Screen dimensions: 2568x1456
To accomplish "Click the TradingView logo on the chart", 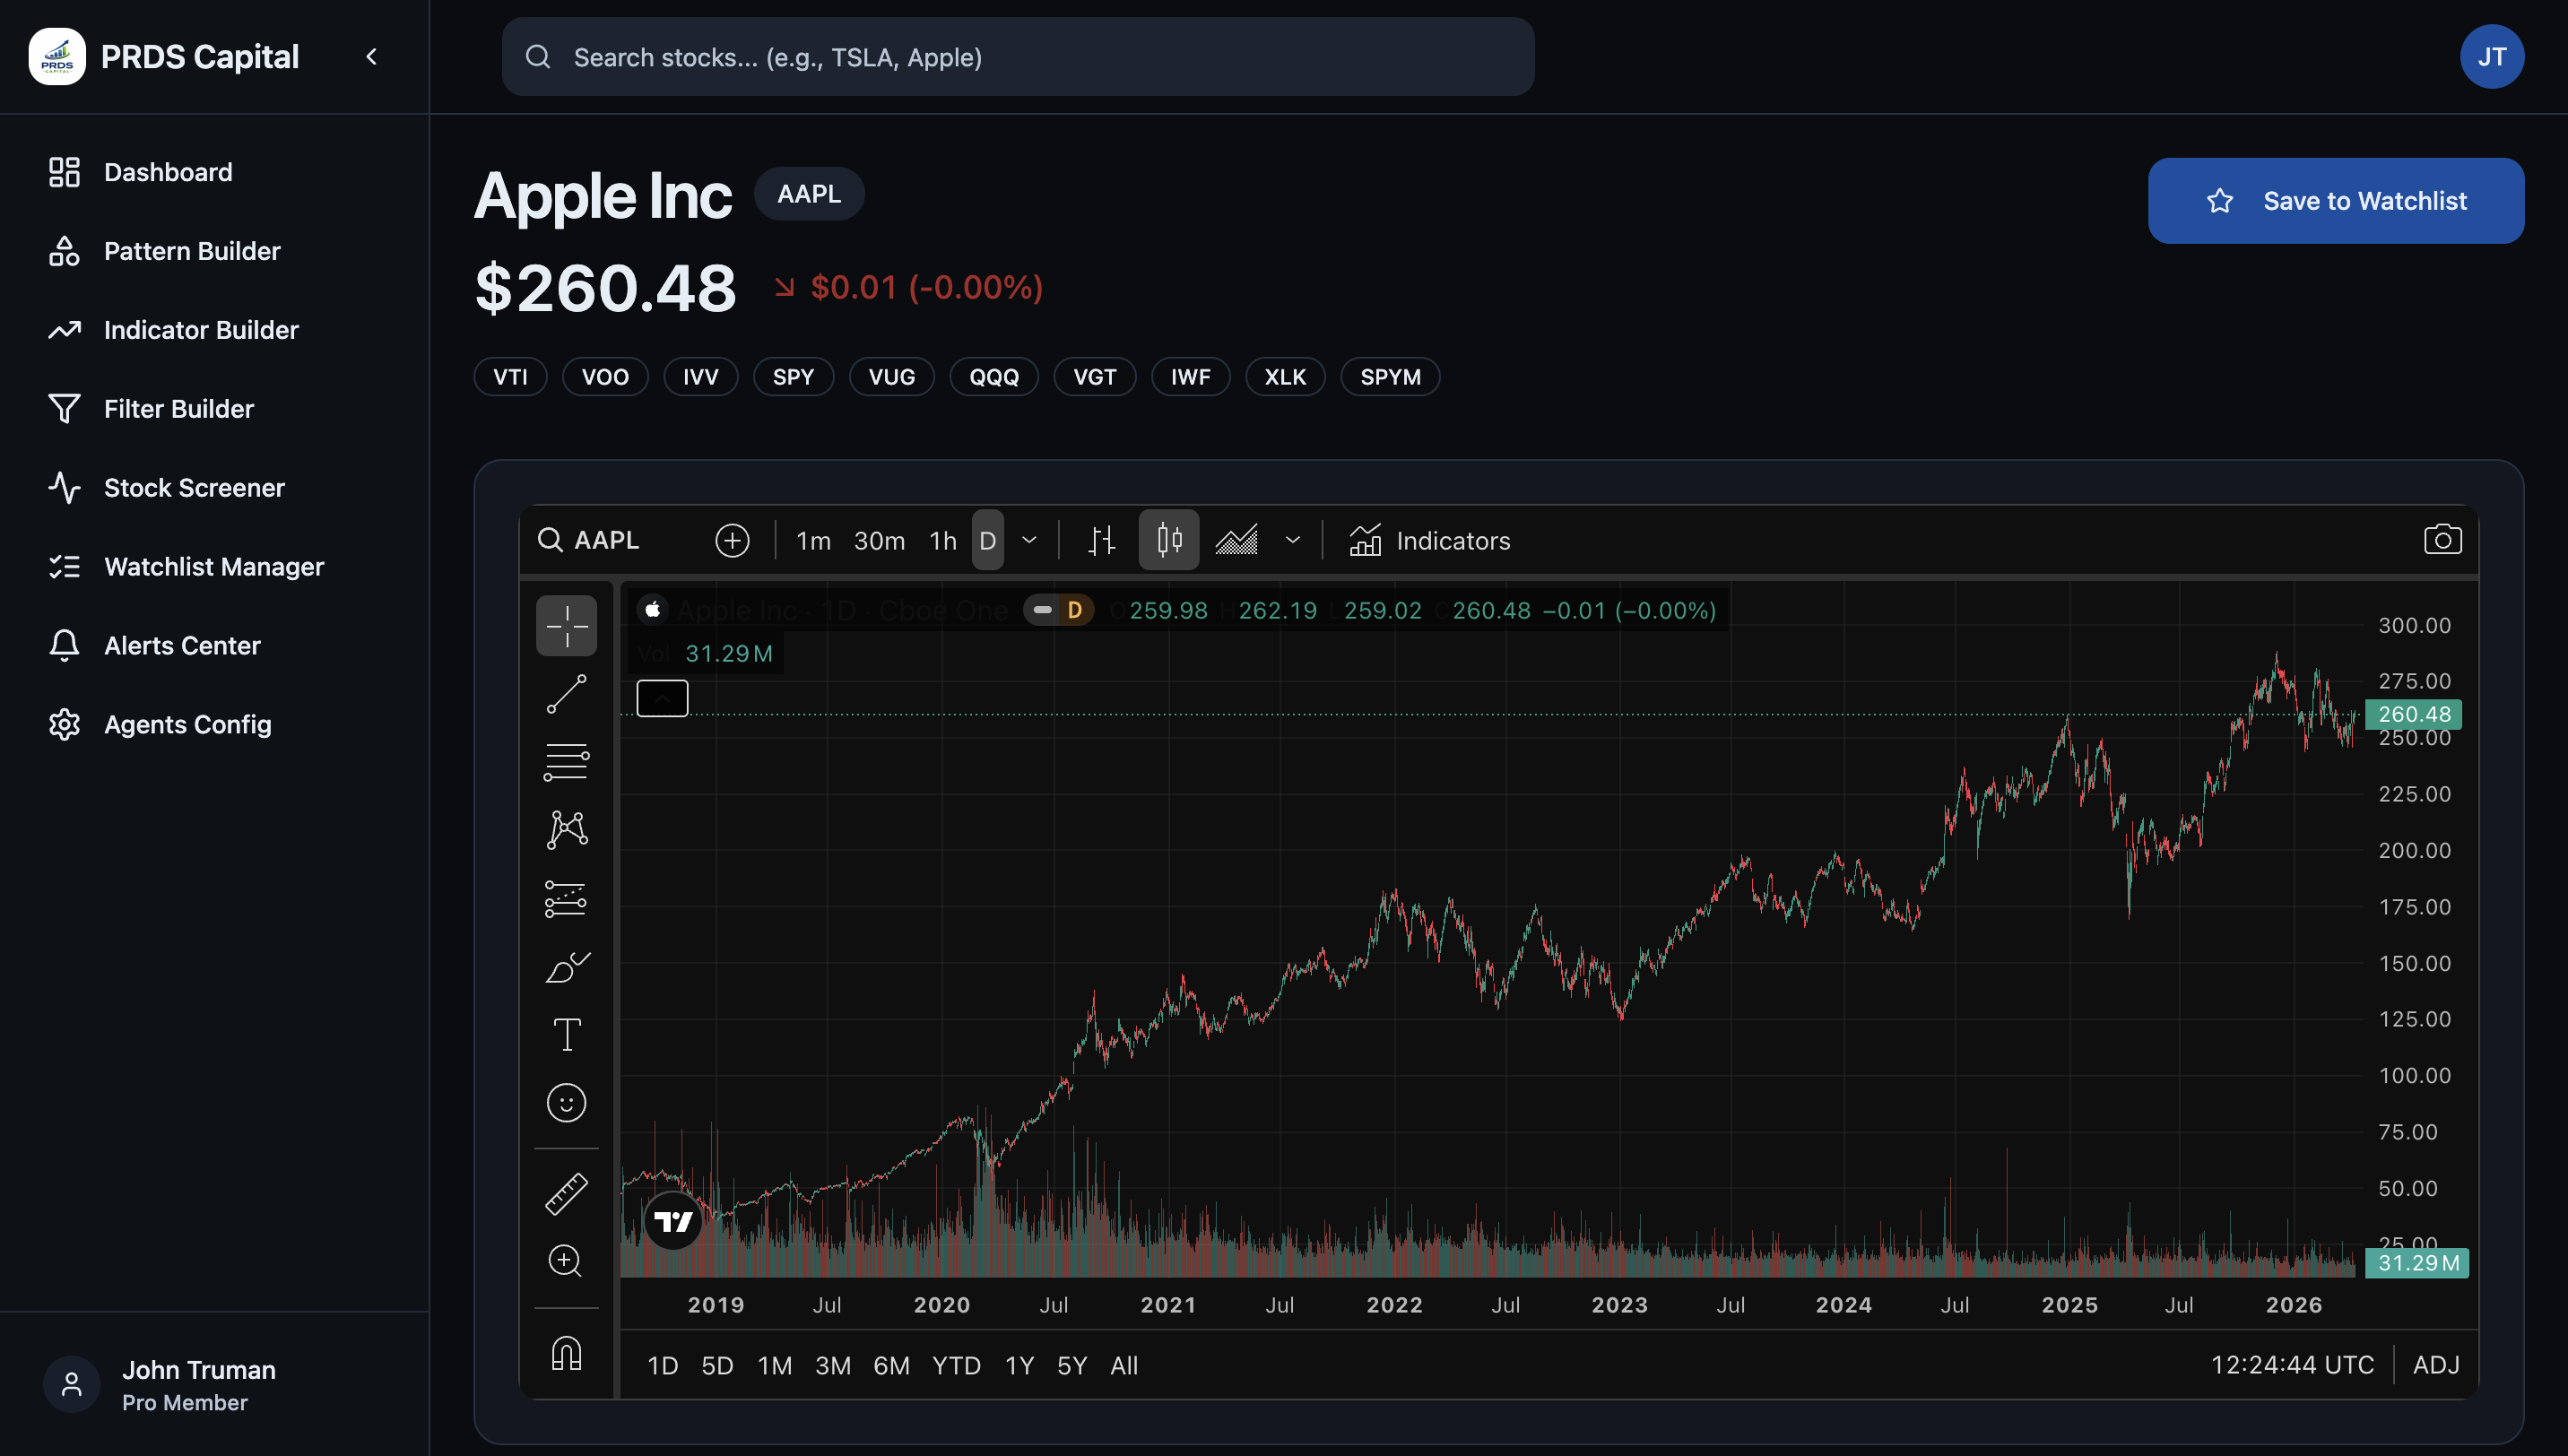I will tap(673, 1221).
